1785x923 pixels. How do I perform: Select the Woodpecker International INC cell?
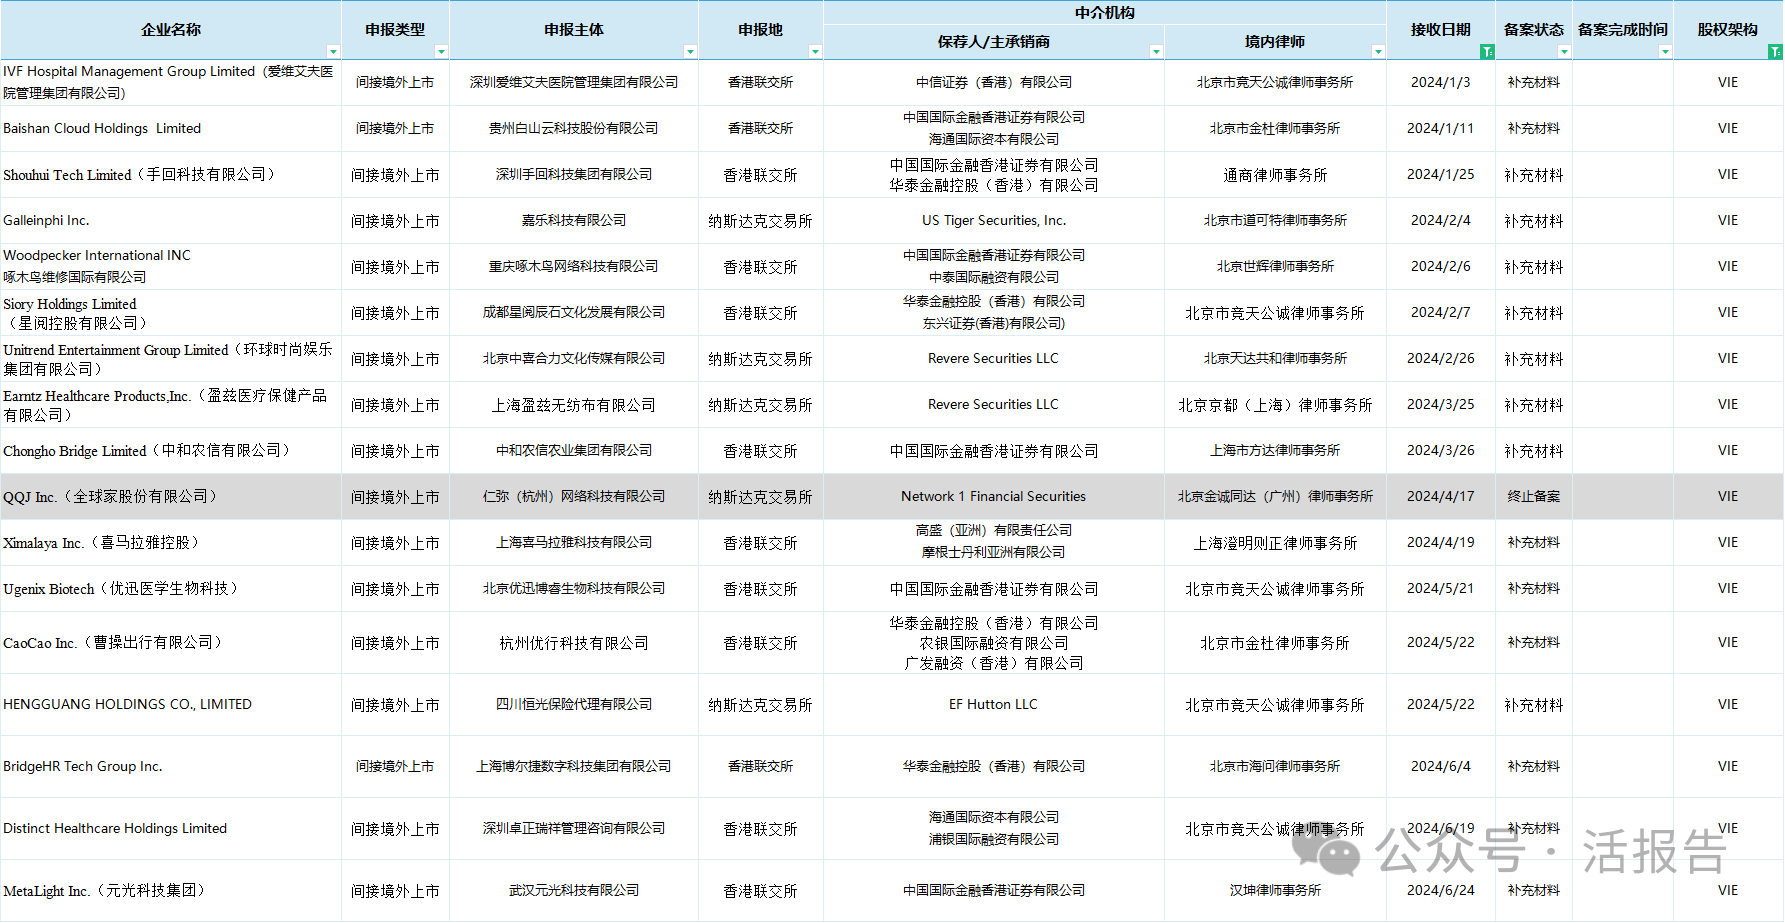(x=171, y=267)
